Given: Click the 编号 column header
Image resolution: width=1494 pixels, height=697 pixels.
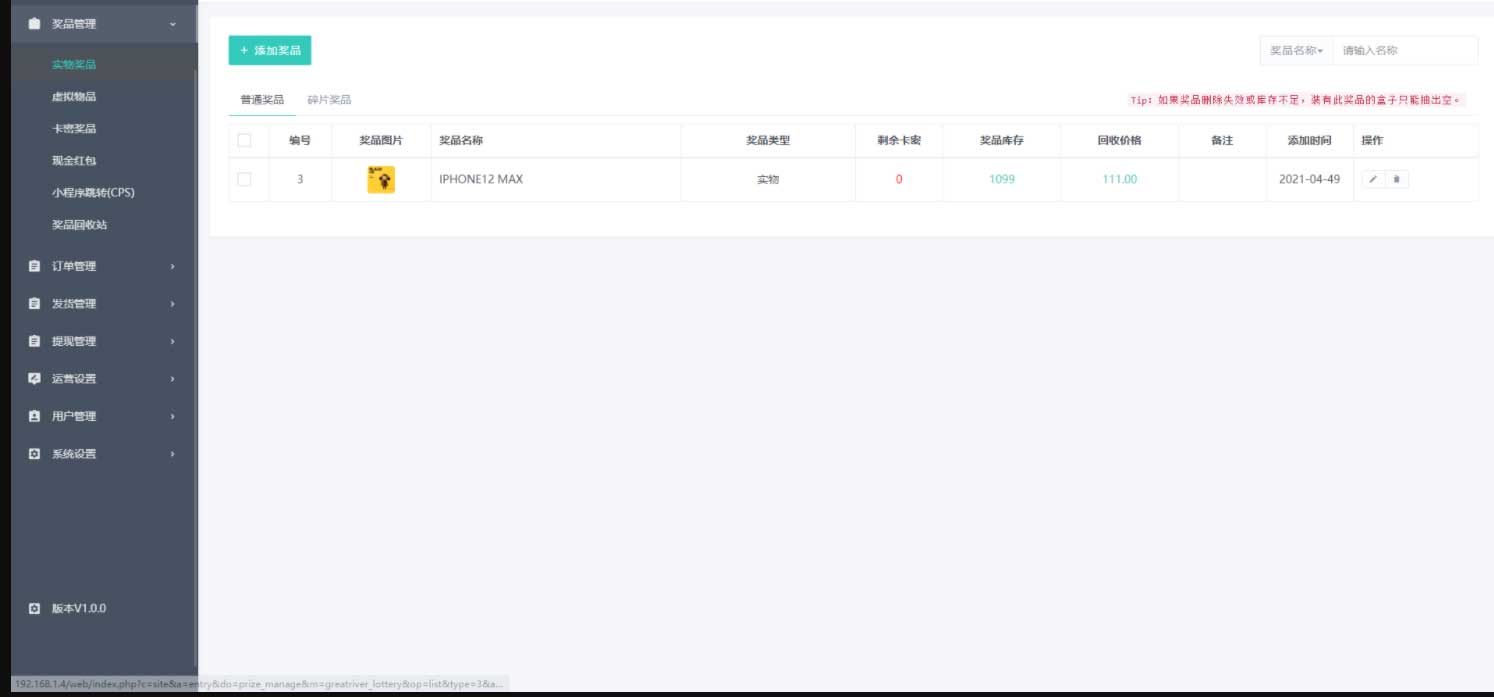Looking at the screenshot, I should pyautogui.click(x=300, y=141).
